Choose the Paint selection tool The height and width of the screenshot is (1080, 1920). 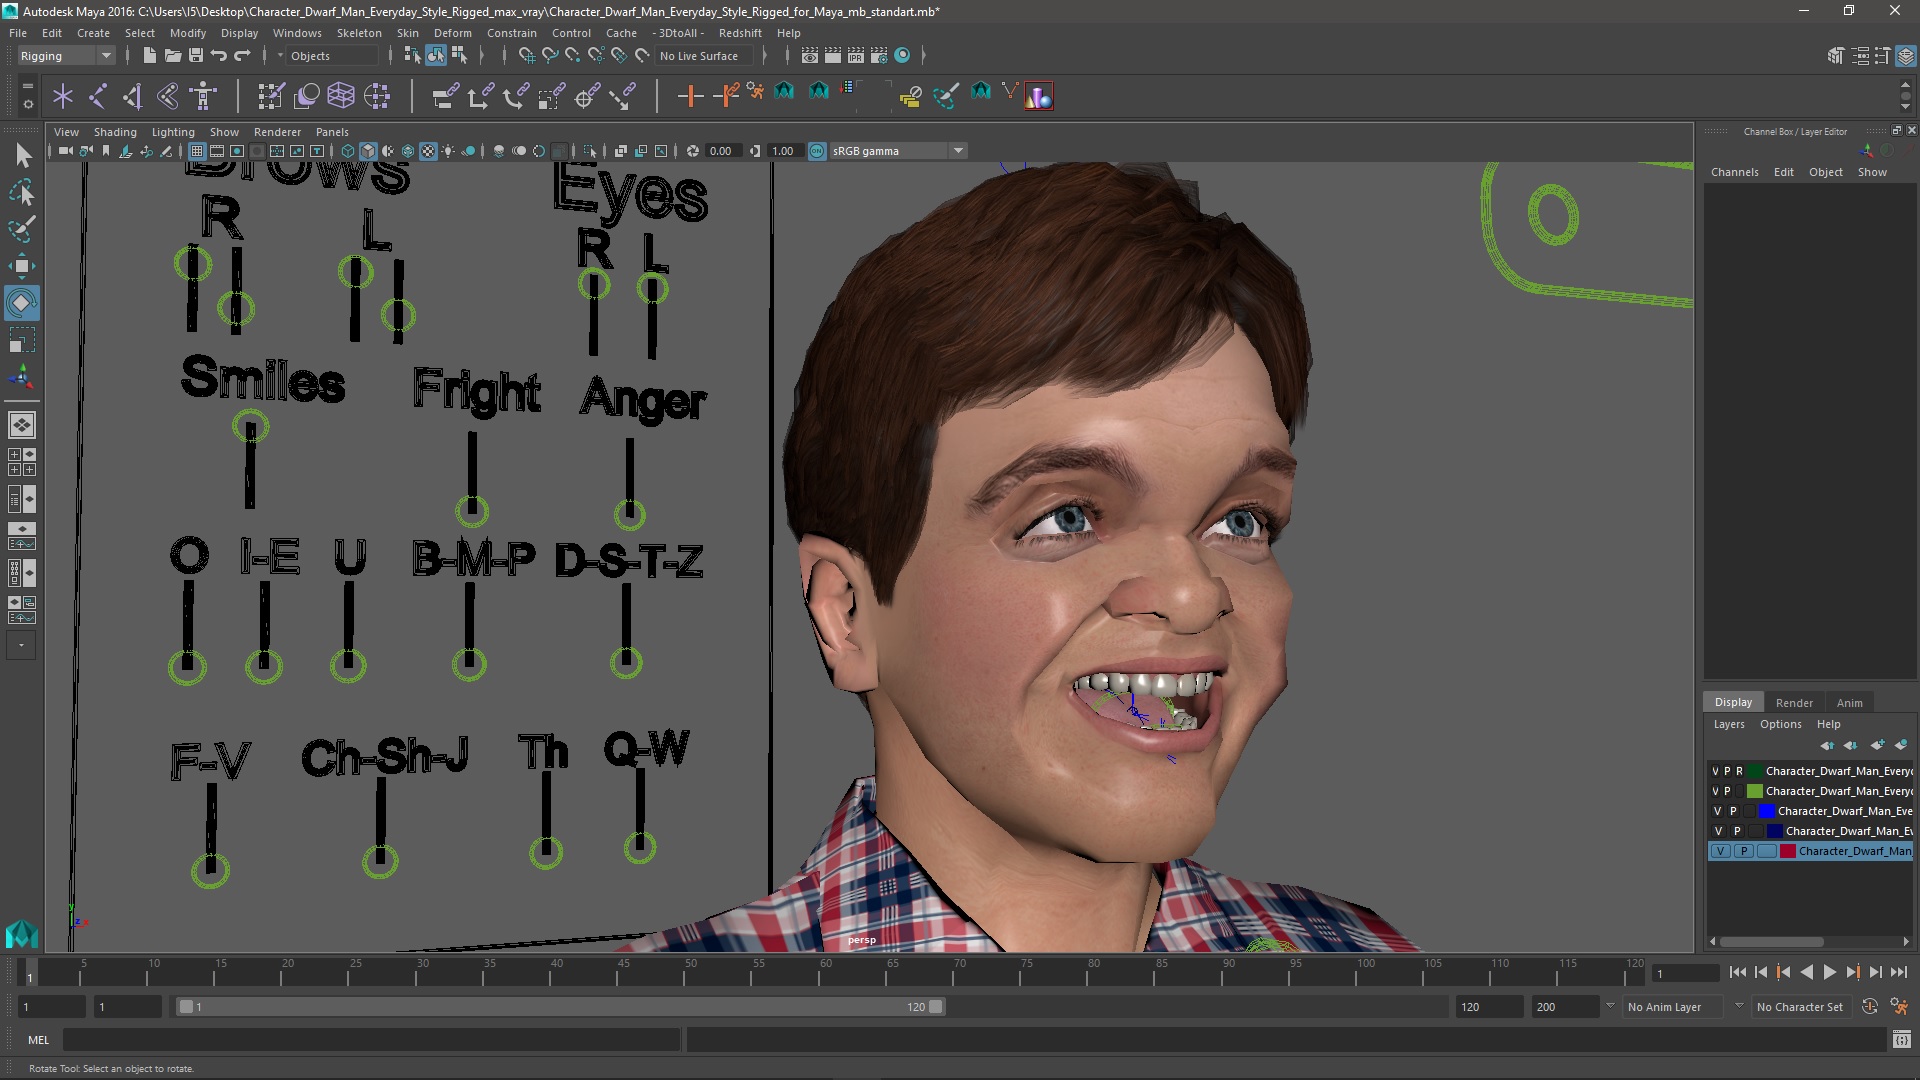[22, 229]
